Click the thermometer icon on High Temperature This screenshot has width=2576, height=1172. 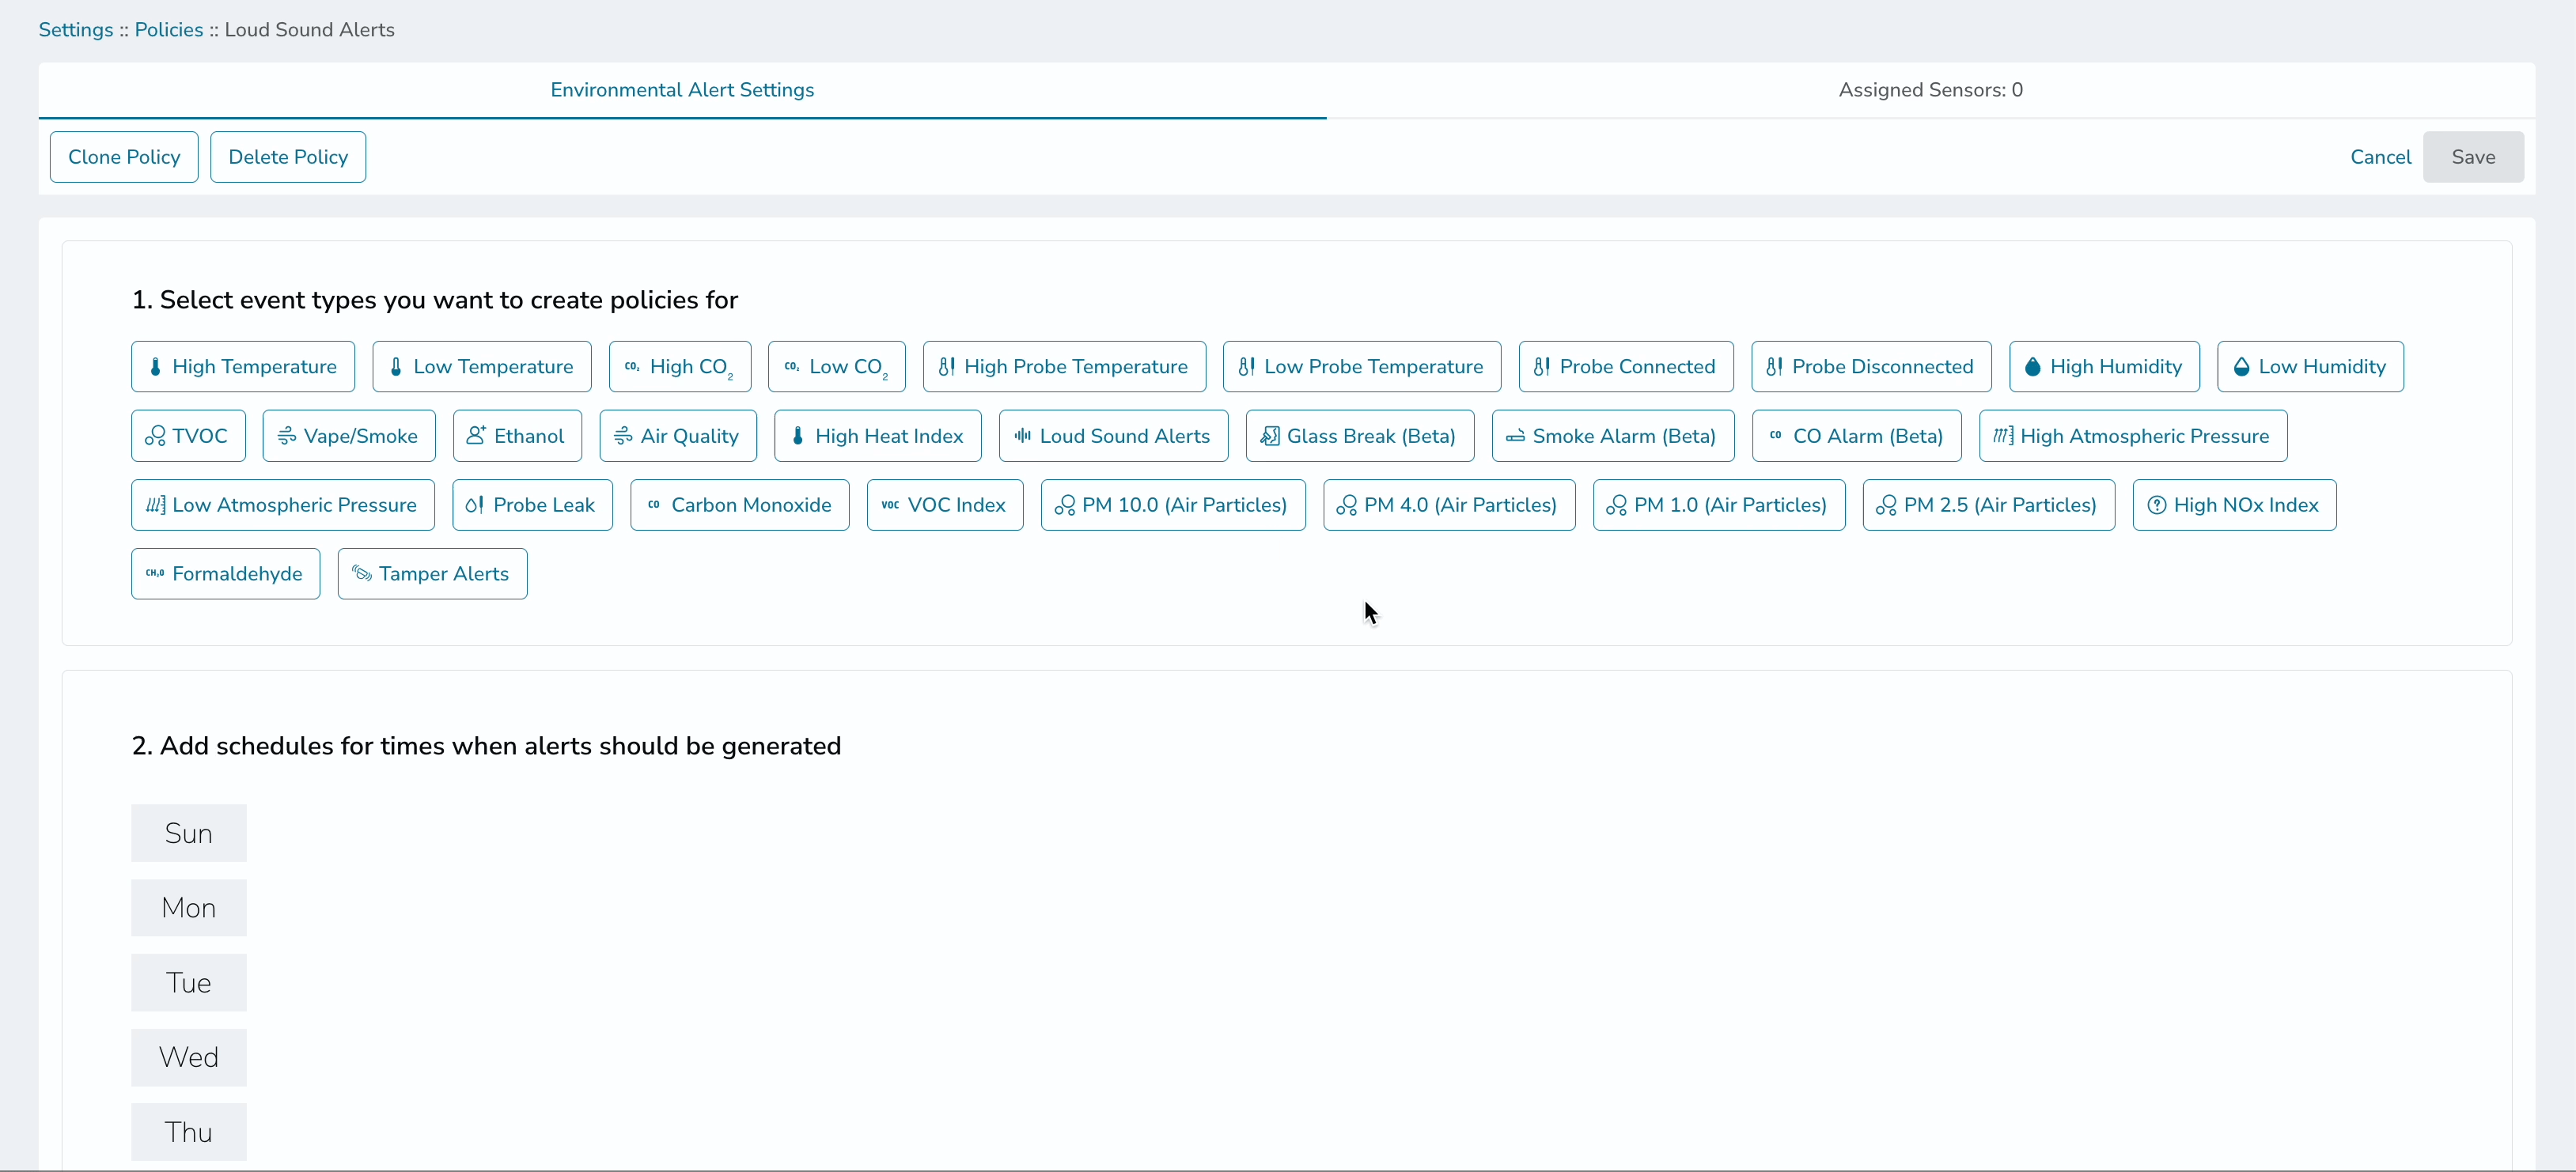(155, 367)
